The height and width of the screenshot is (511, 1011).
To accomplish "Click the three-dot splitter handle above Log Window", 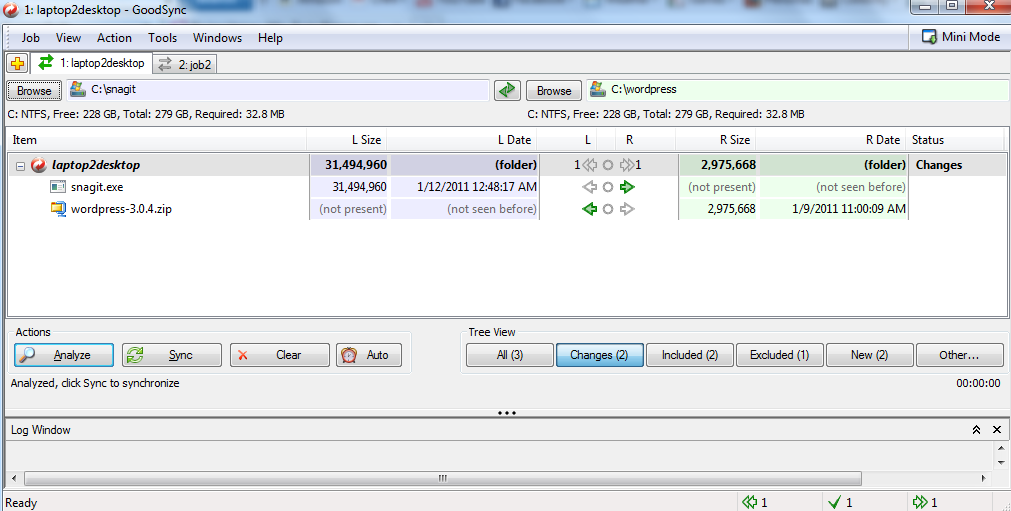I will click(507, 413).
